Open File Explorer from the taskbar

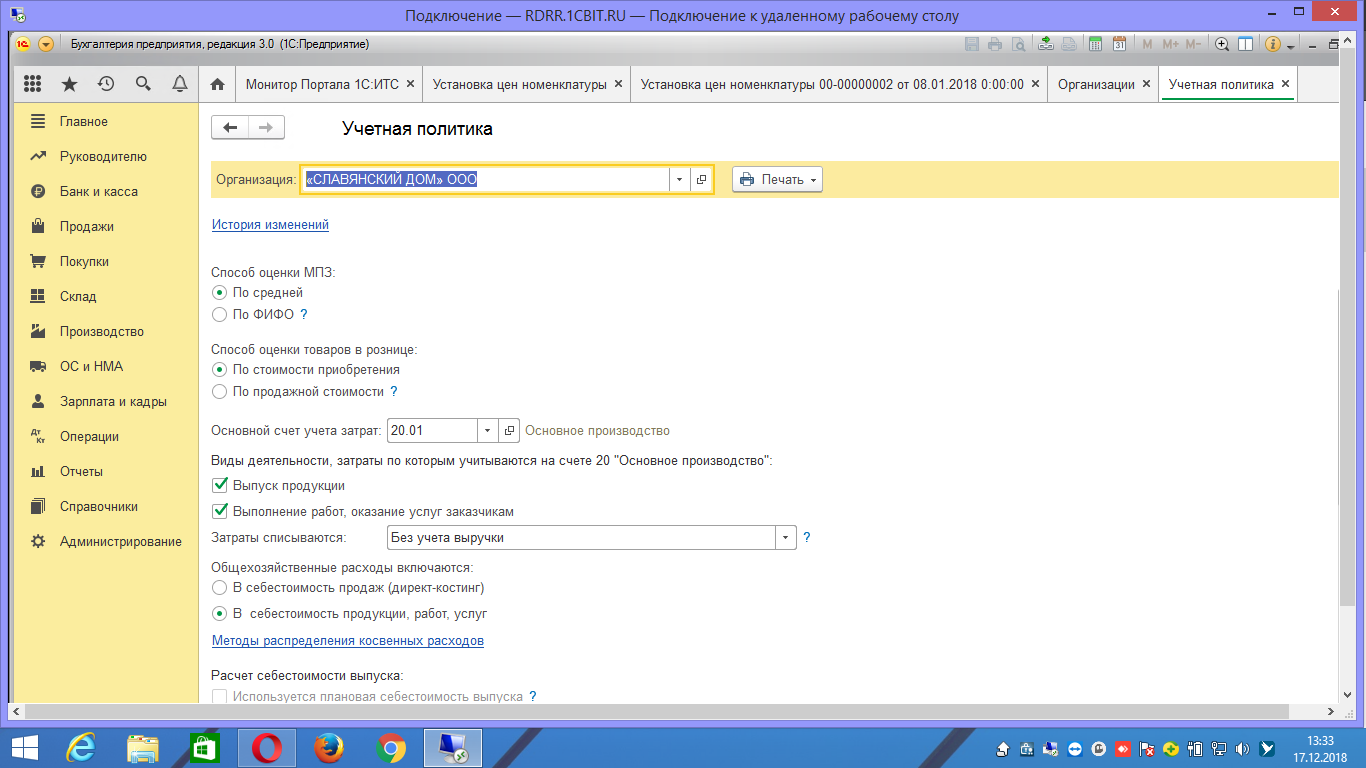click(x=142, y=747)
